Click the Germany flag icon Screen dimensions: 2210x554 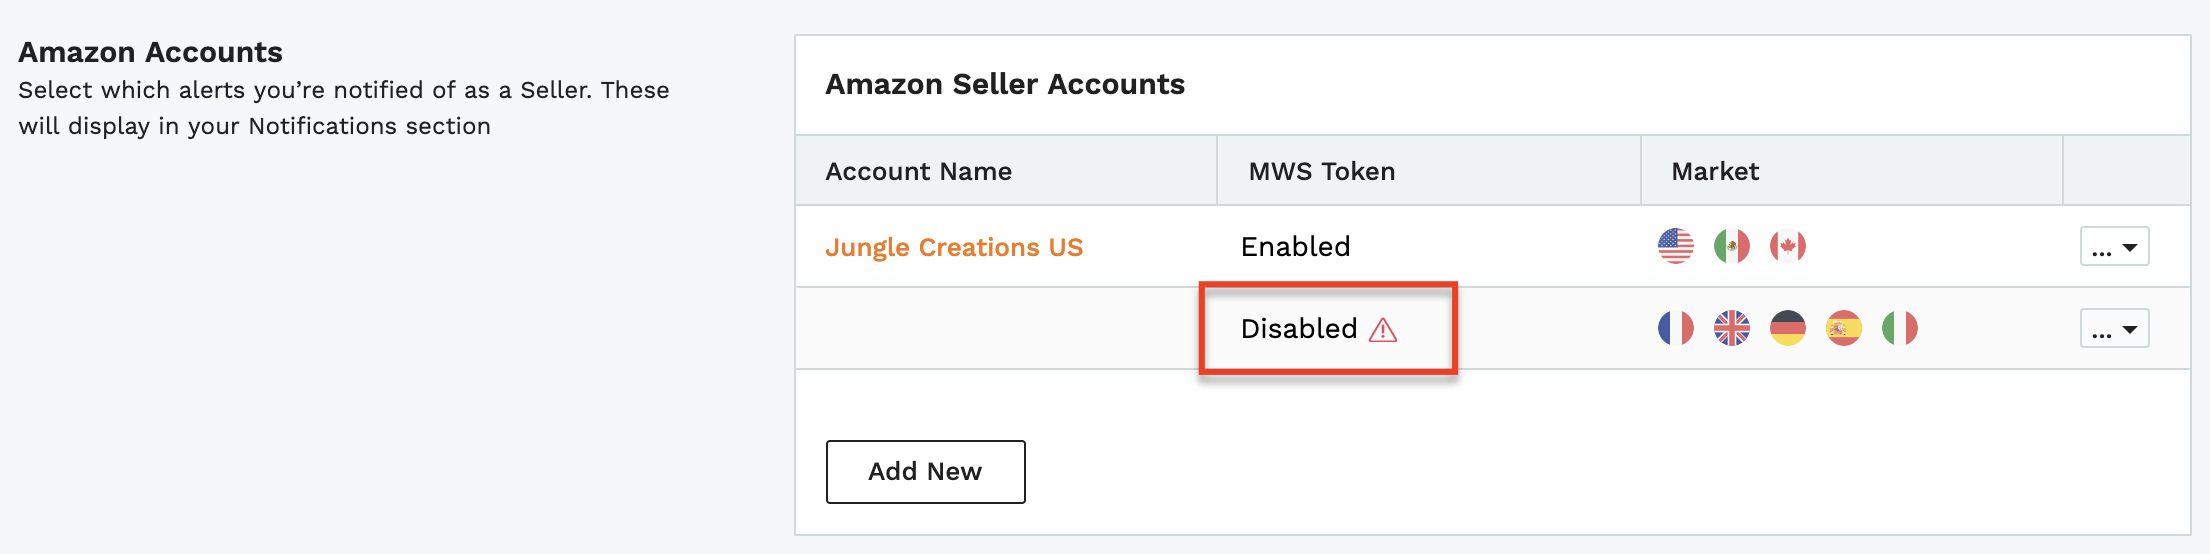tap(1788, 328)
